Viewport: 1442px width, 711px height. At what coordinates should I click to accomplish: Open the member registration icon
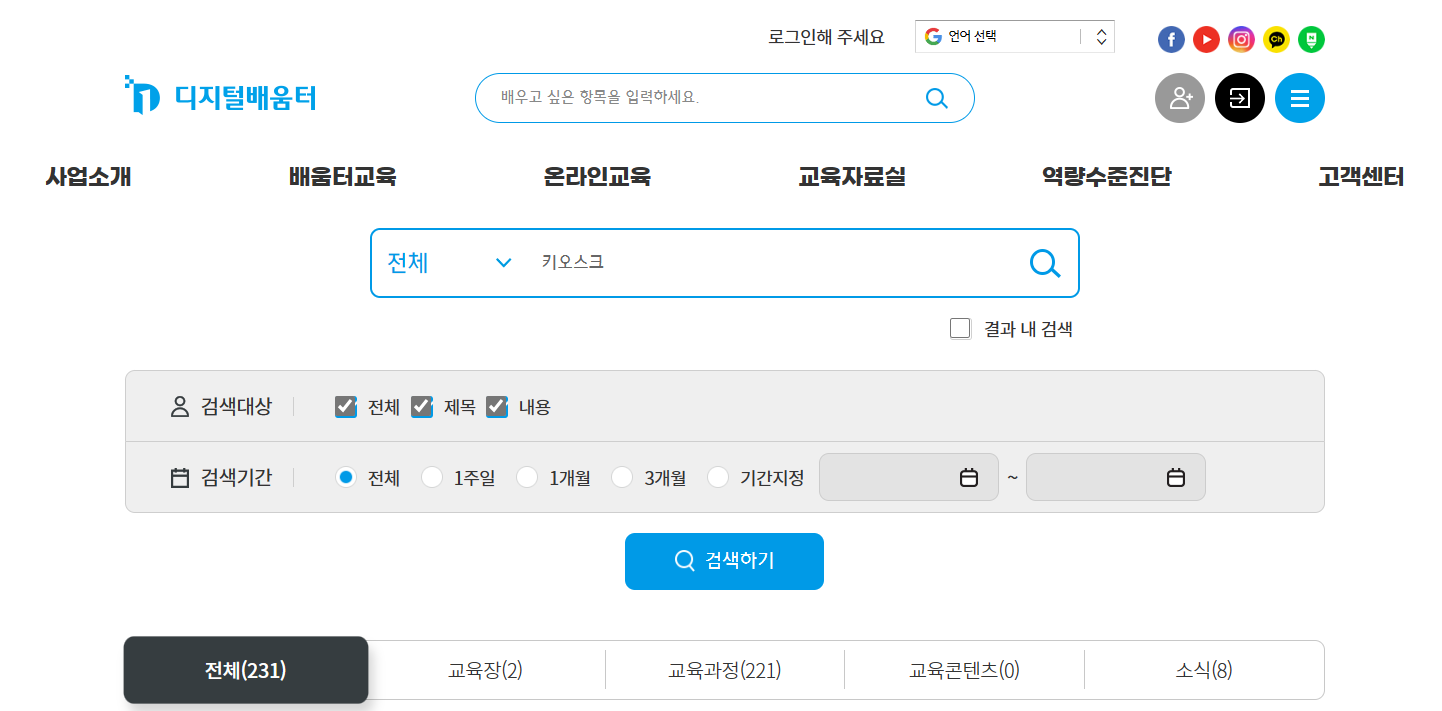(x=1180, y=98)
